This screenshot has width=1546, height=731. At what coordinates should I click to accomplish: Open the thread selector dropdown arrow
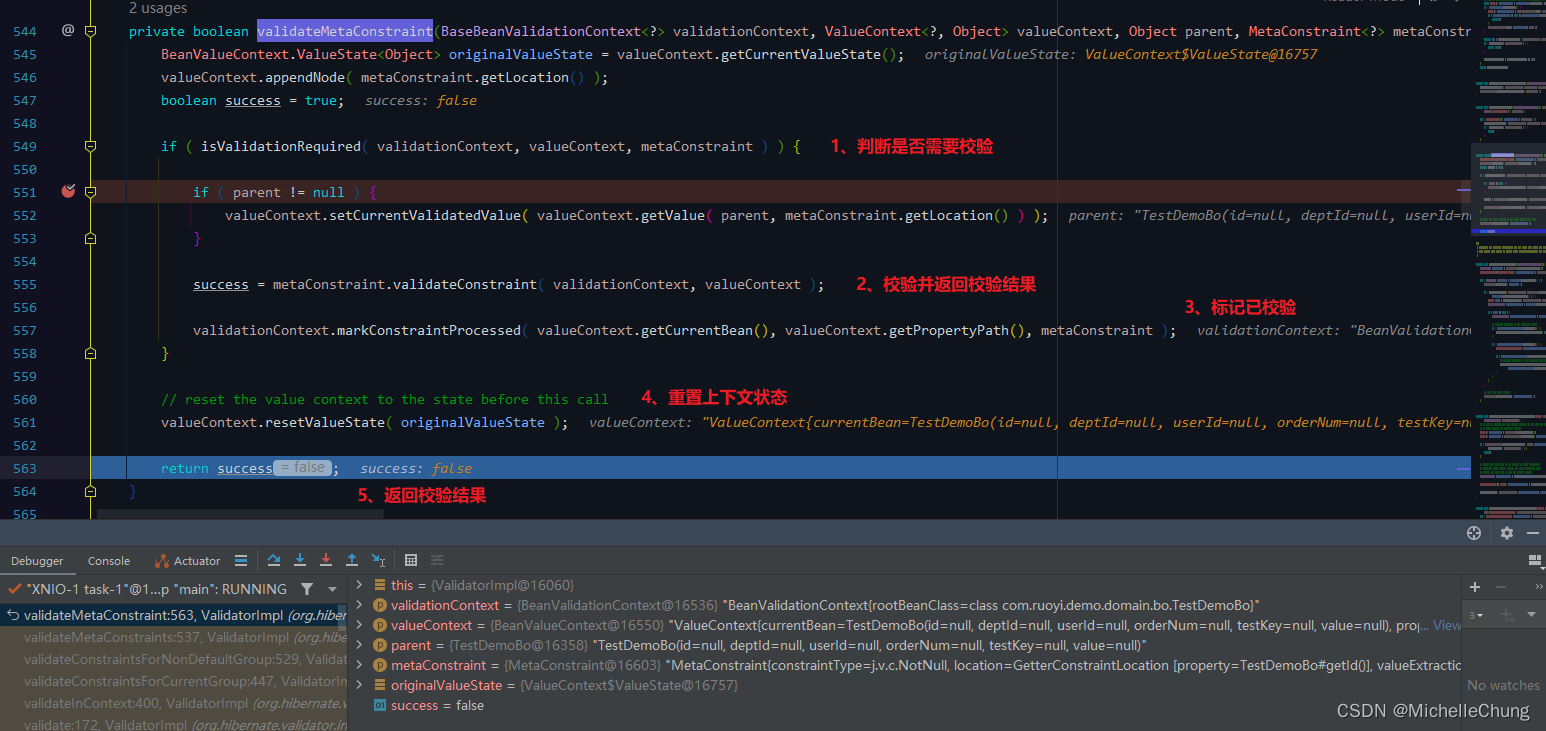coord(333,589)
